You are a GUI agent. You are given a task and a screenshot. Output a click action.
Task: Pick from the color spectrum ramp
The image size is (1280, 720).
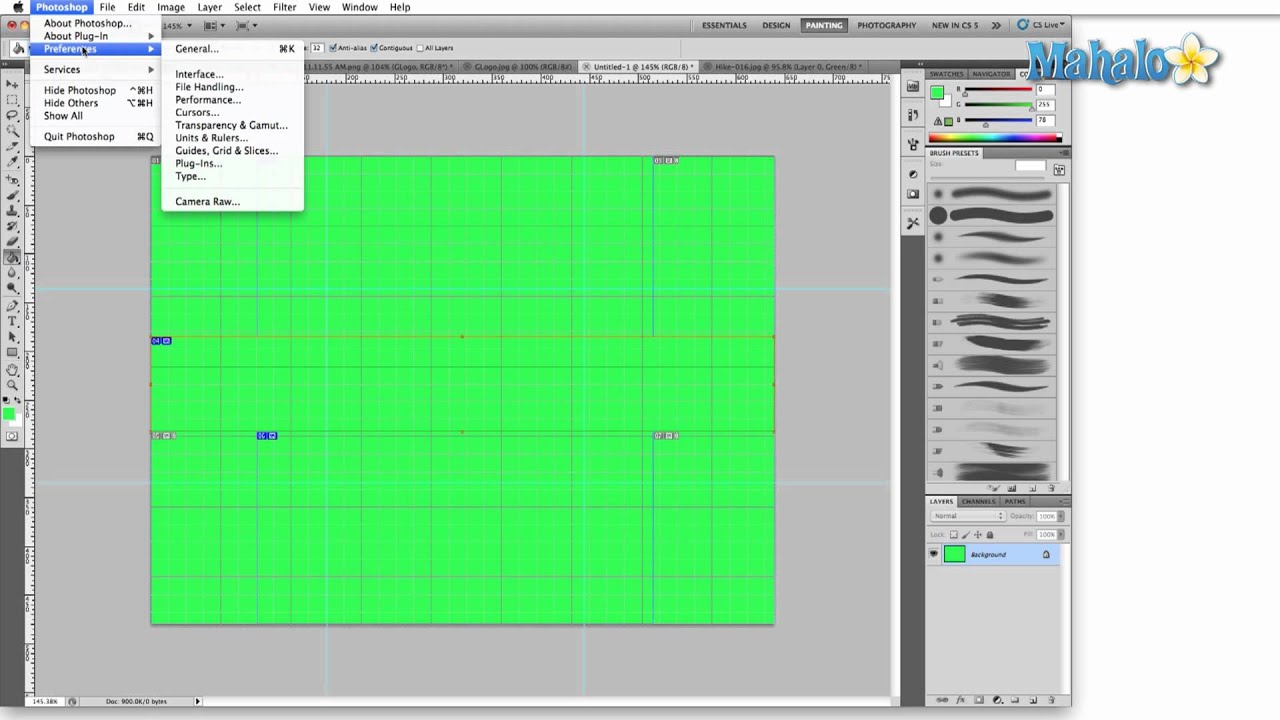click(x=995, y=138)
